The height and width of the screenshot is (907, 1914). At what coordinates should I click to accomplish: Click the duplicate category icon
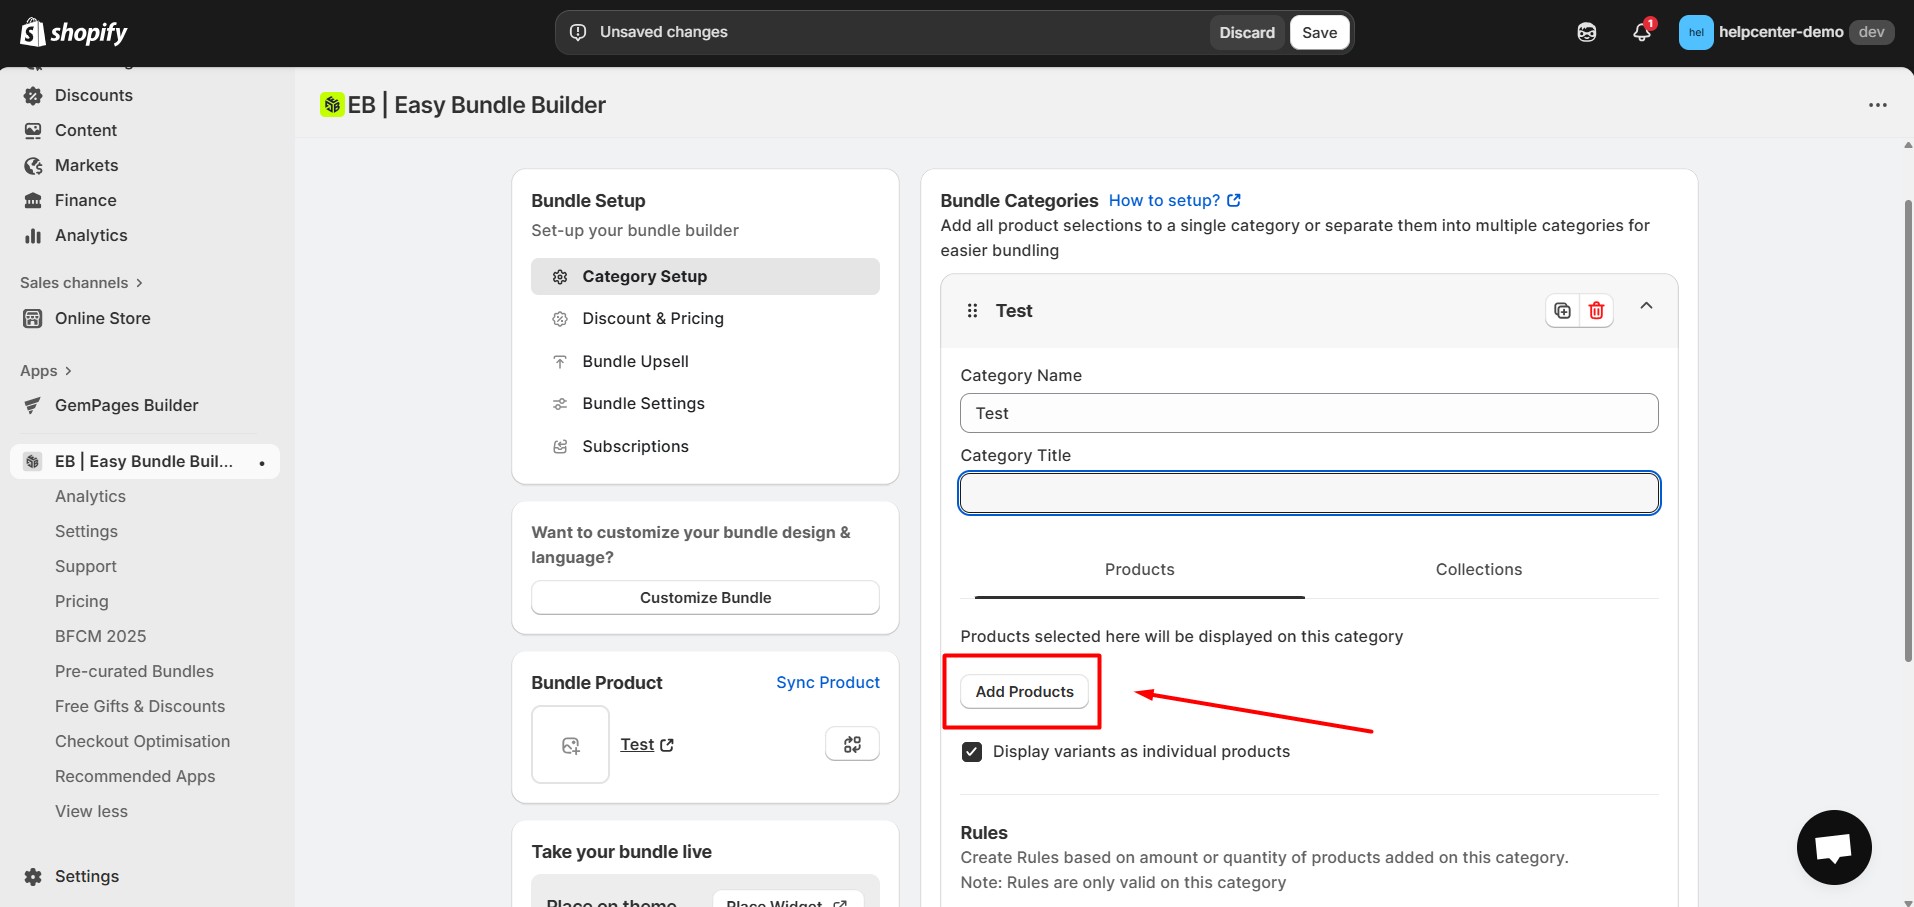(x=1562, y=311)
